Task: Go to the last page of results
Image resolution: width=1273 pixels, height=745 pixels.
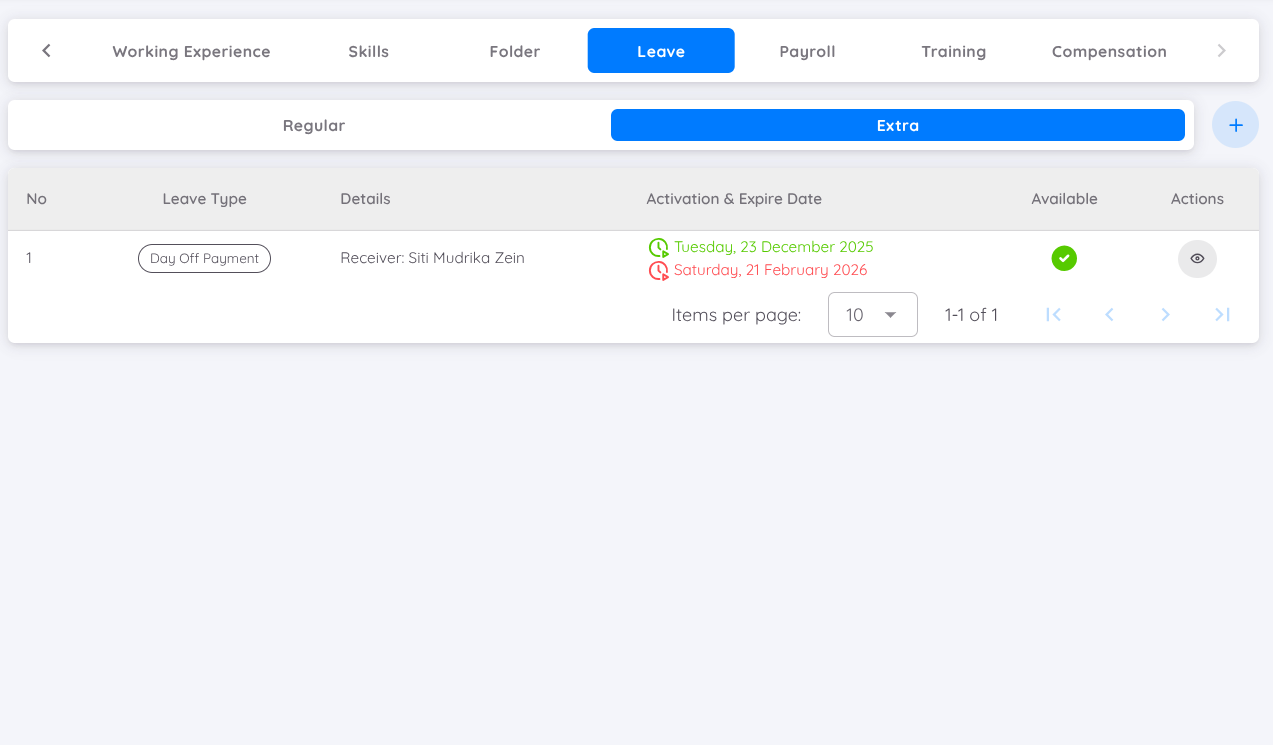Action: (1222, 314)
